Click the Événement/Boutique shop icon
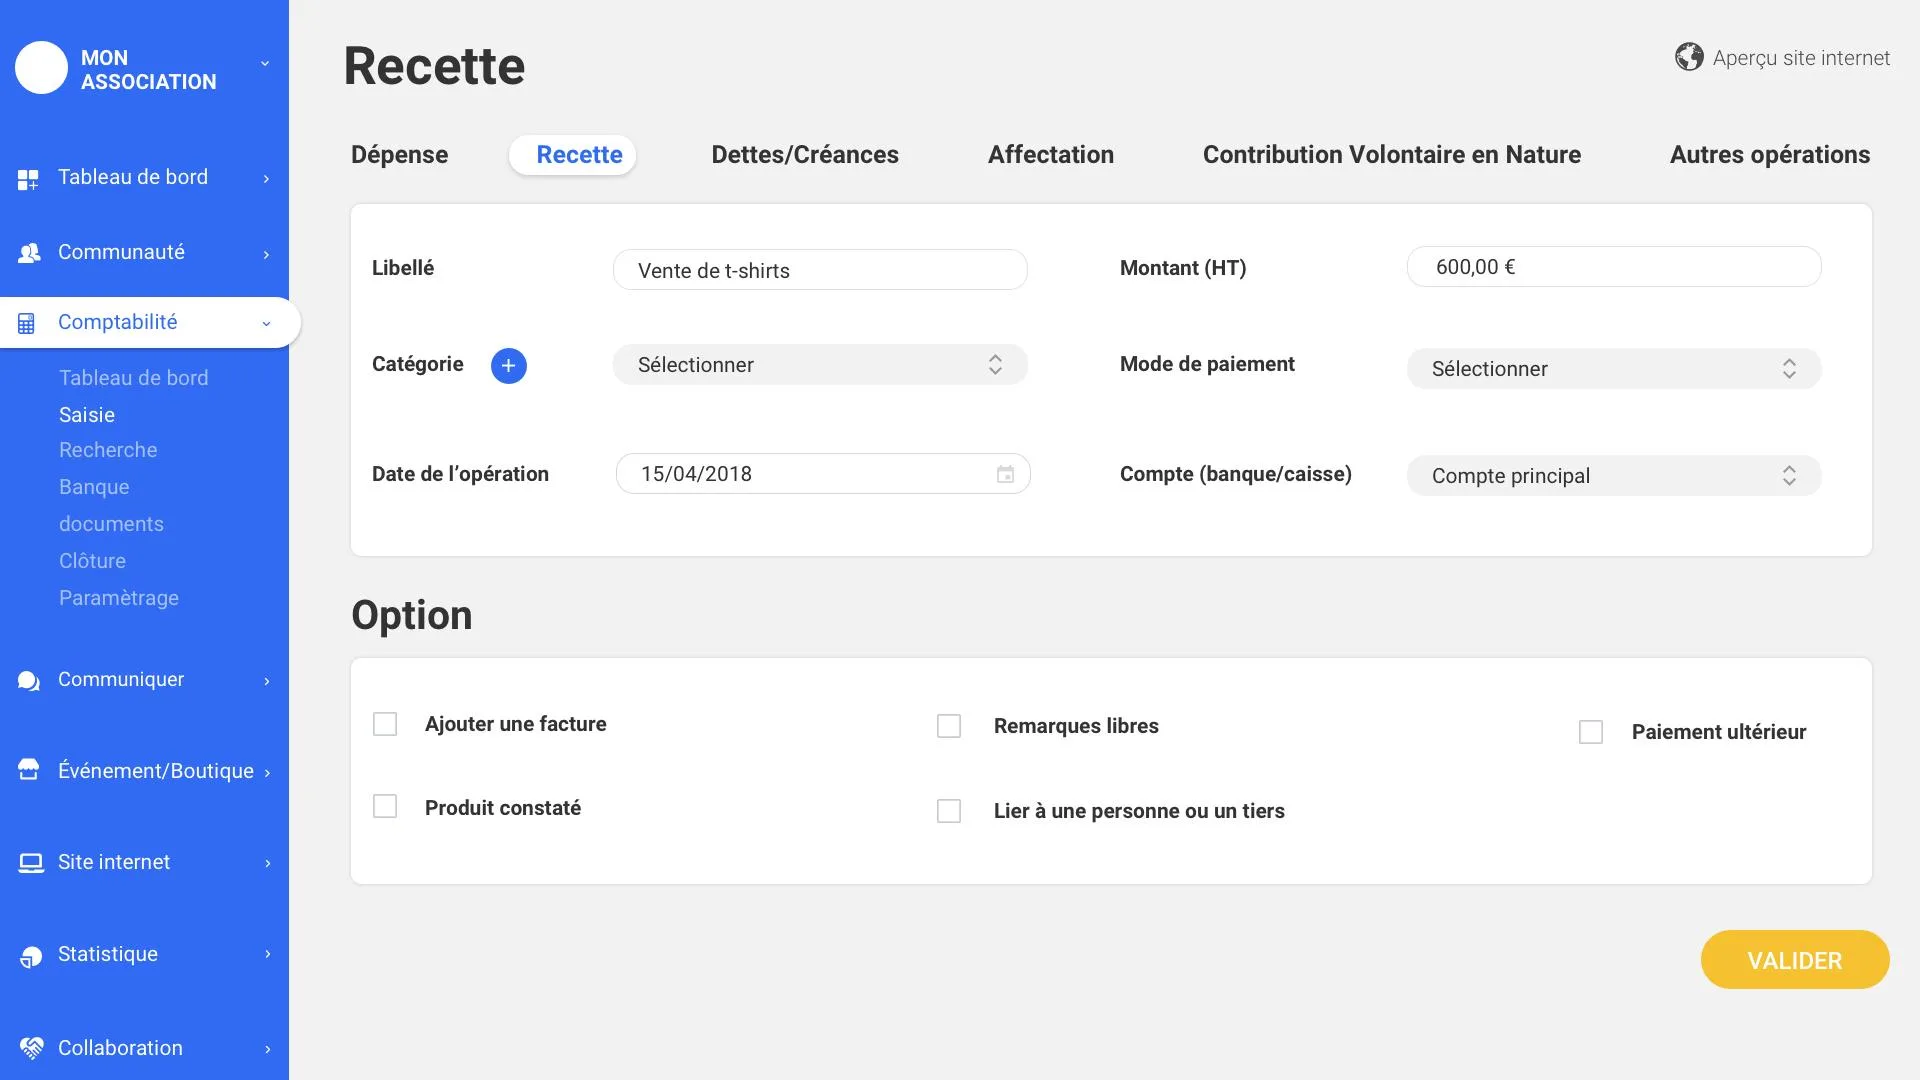This screenshot has height=1080, width=1920. click(x=29, y=770)
